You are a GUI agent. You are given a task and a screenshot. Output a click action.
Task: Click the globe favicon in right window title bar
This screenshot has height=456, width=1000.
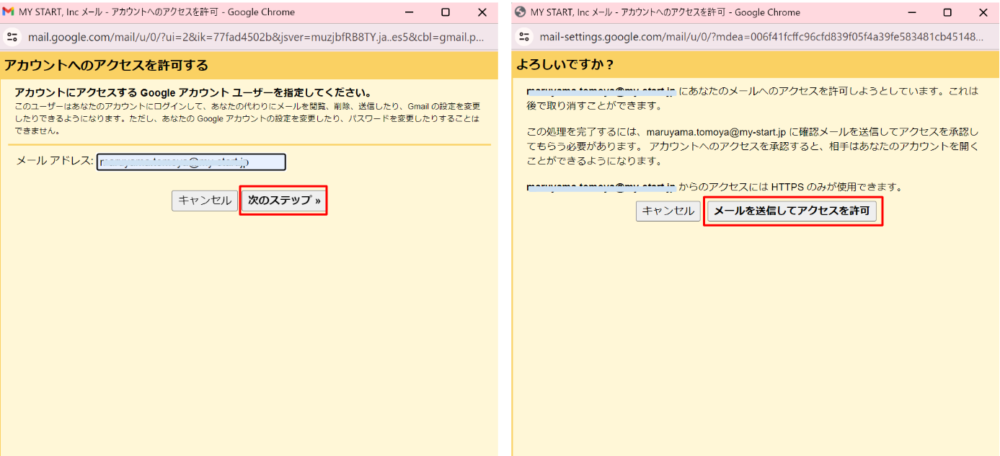point(520,12)
